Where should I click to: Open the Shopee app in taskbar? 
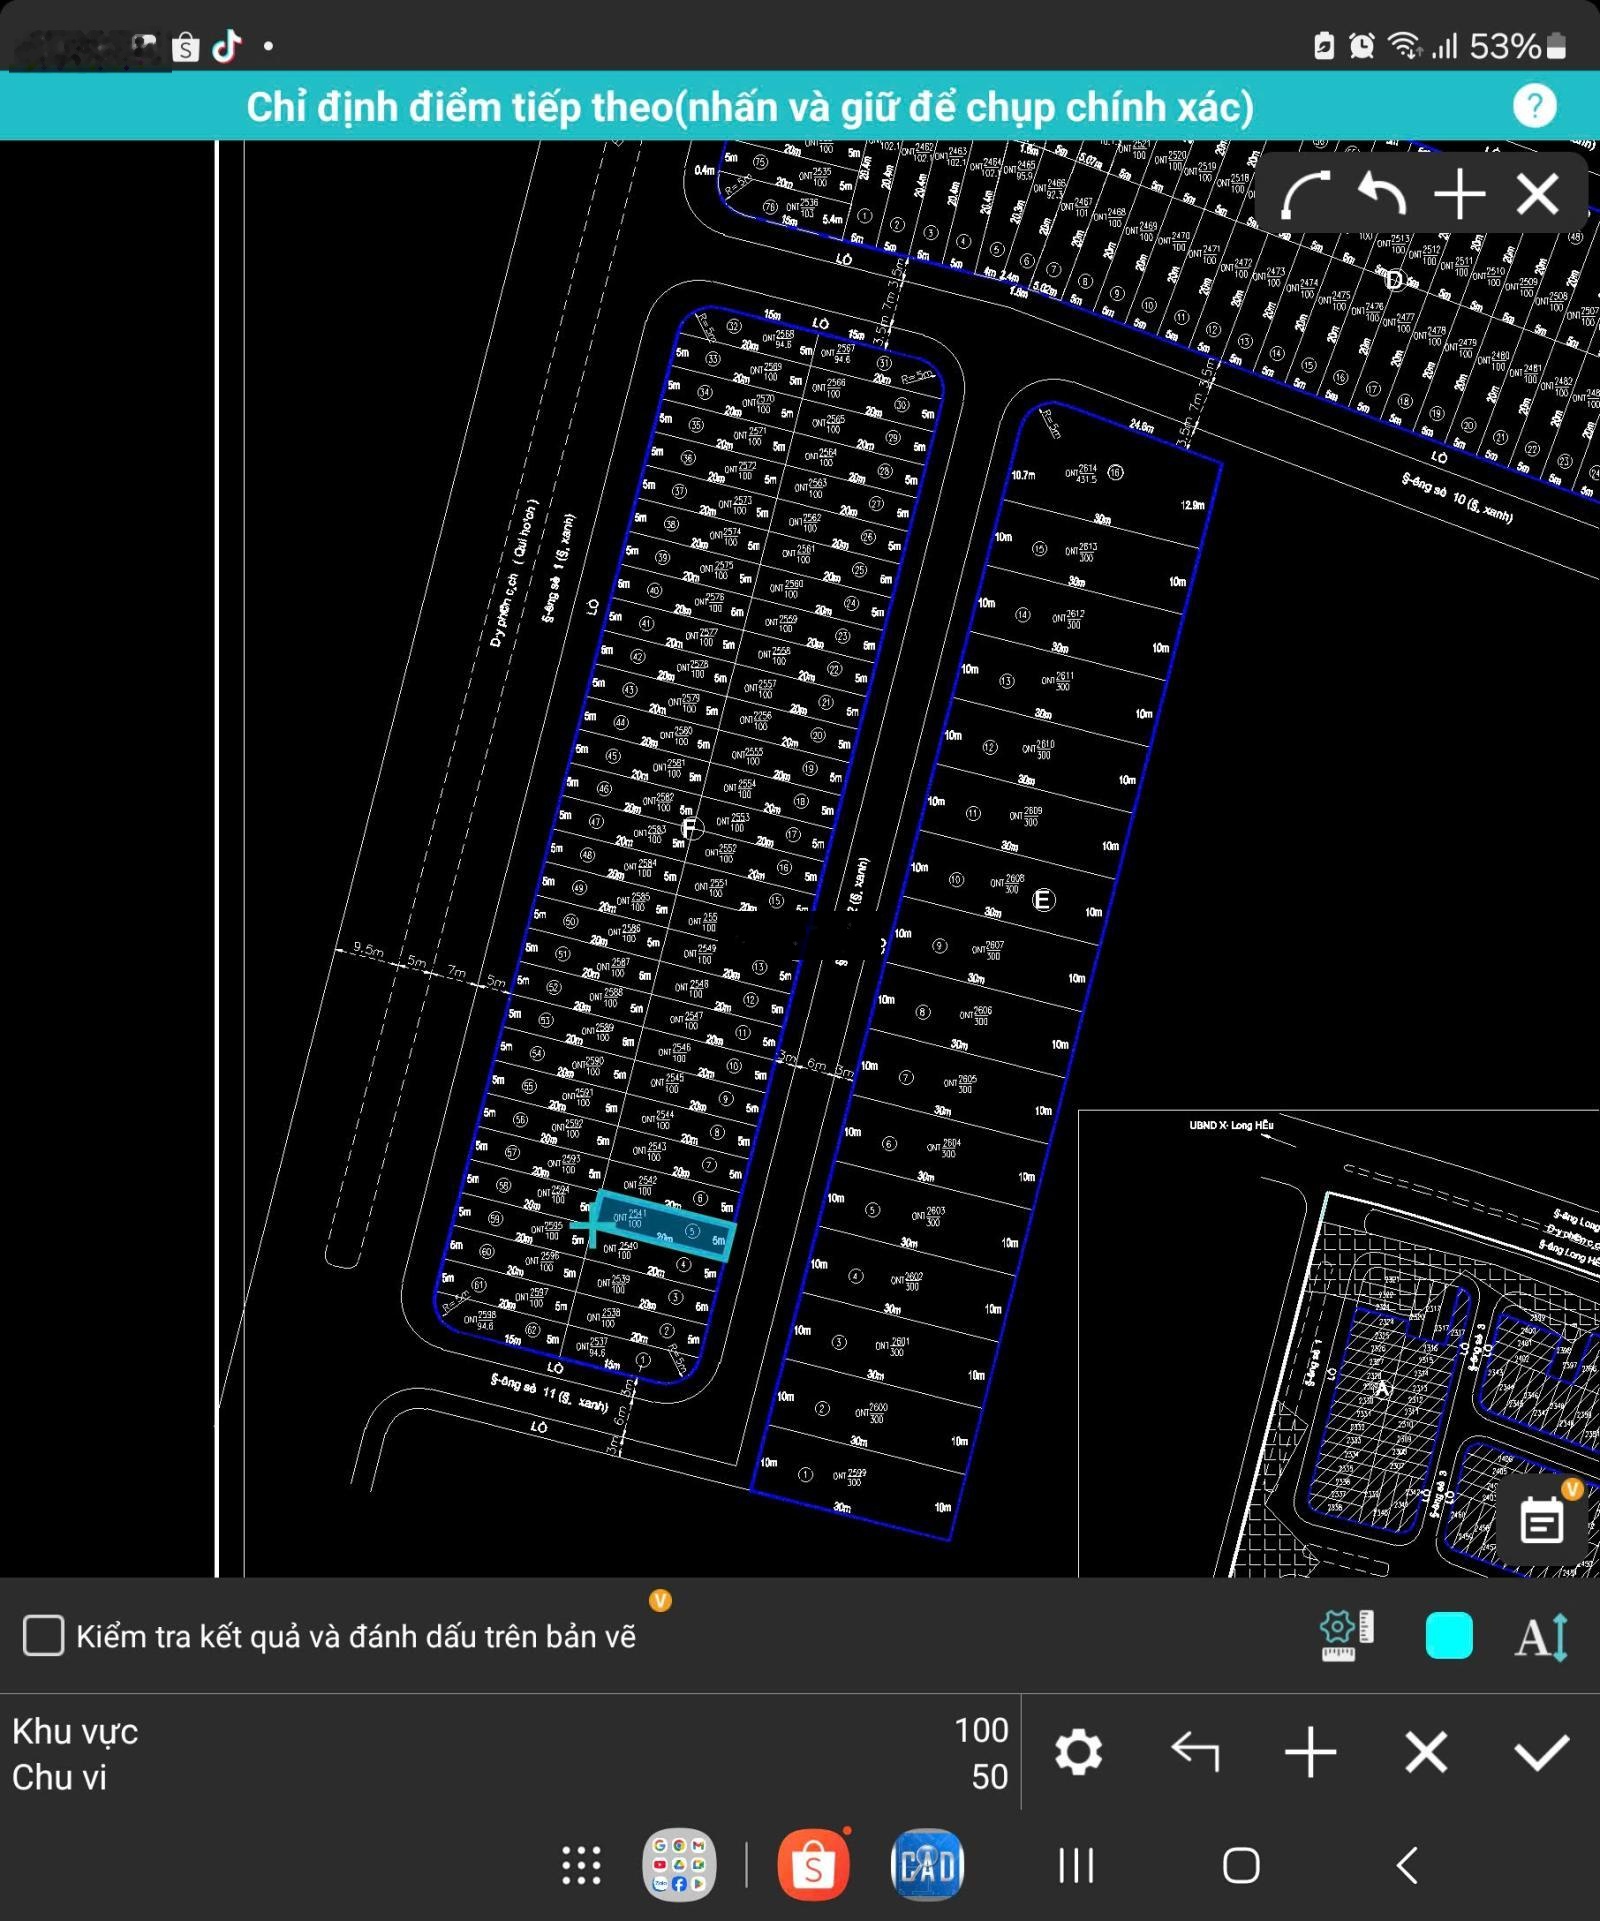click(x=813, y=1865)
